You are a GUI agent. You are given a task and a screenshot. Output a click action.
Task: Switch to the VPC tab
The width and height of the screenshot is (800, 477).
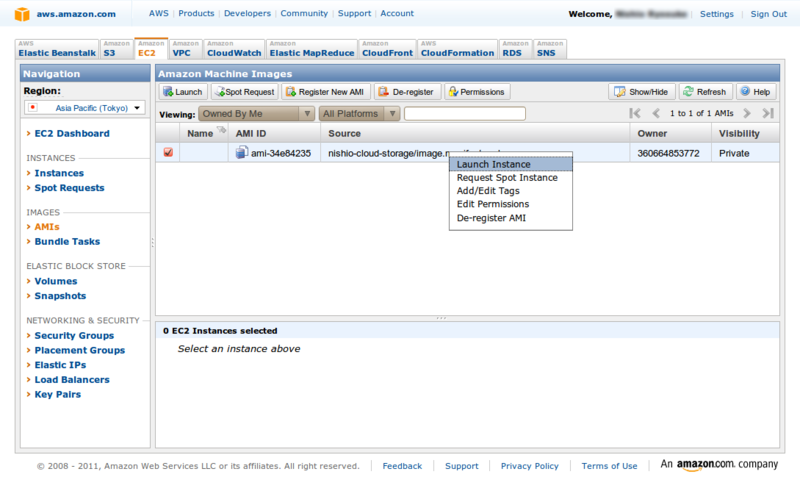pyautogui.click(x=186, y=49)
